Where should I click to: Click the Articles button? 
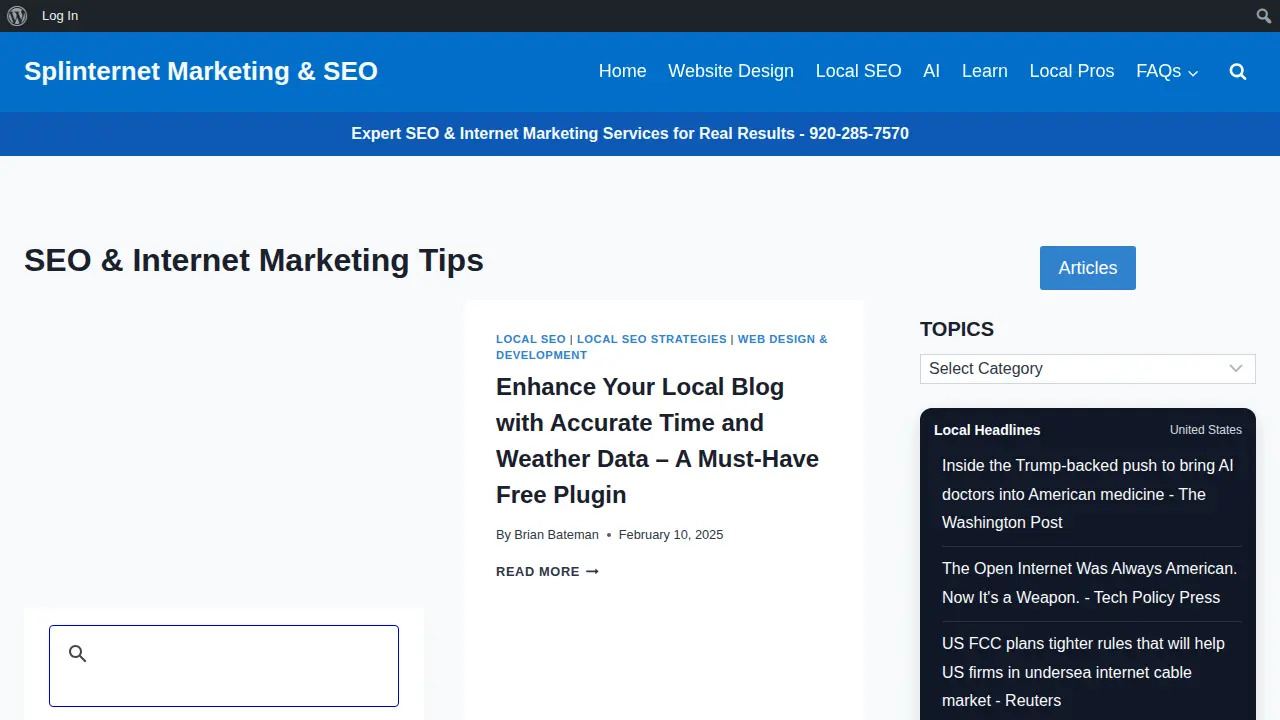click(x=1088, y=268)
